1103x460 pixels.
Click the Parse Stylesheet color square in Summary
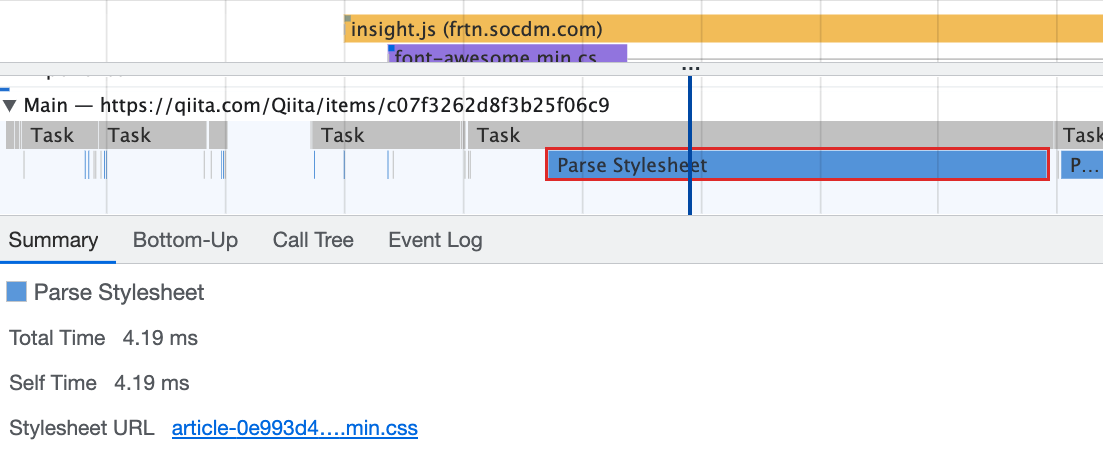(x=16, y=292)
